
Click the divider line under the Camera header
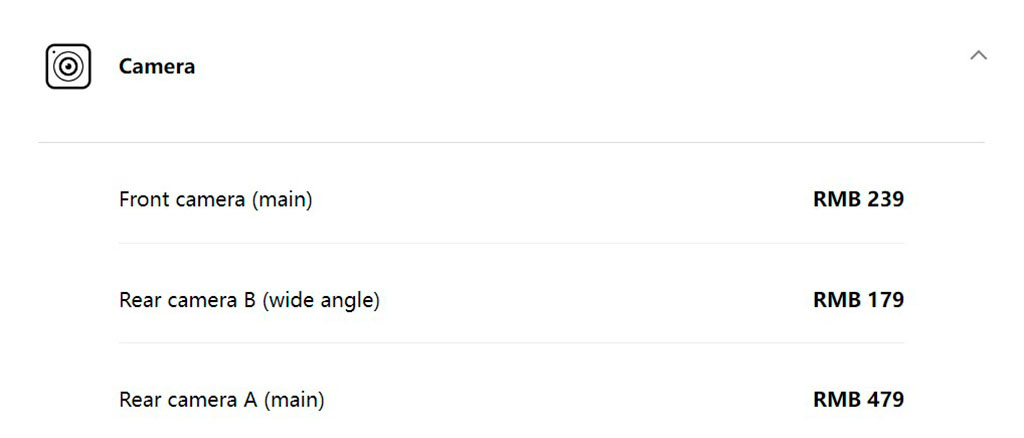[511, 142]
